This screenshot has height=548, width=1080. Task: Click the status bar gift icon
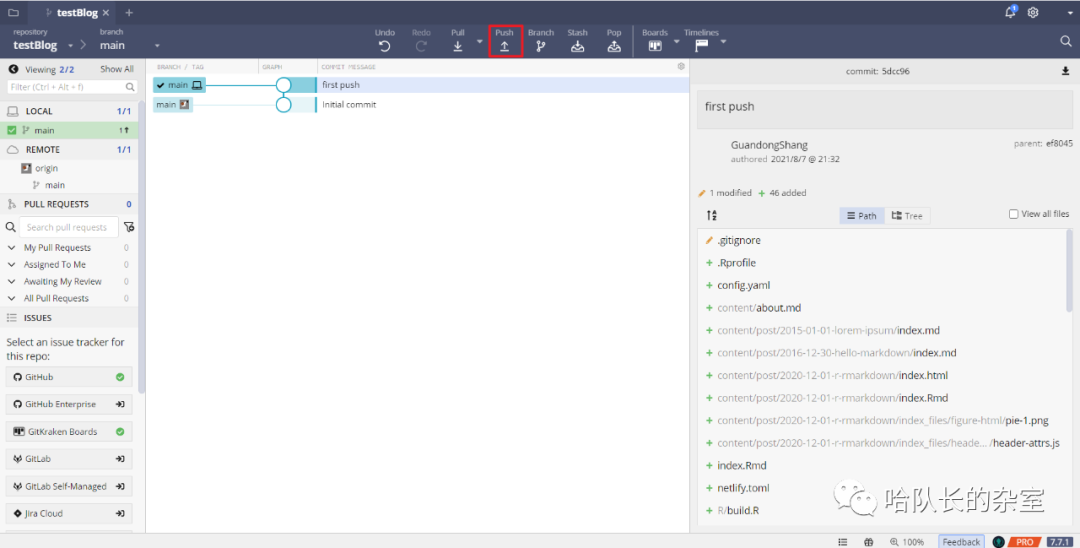tap(869, 542)
